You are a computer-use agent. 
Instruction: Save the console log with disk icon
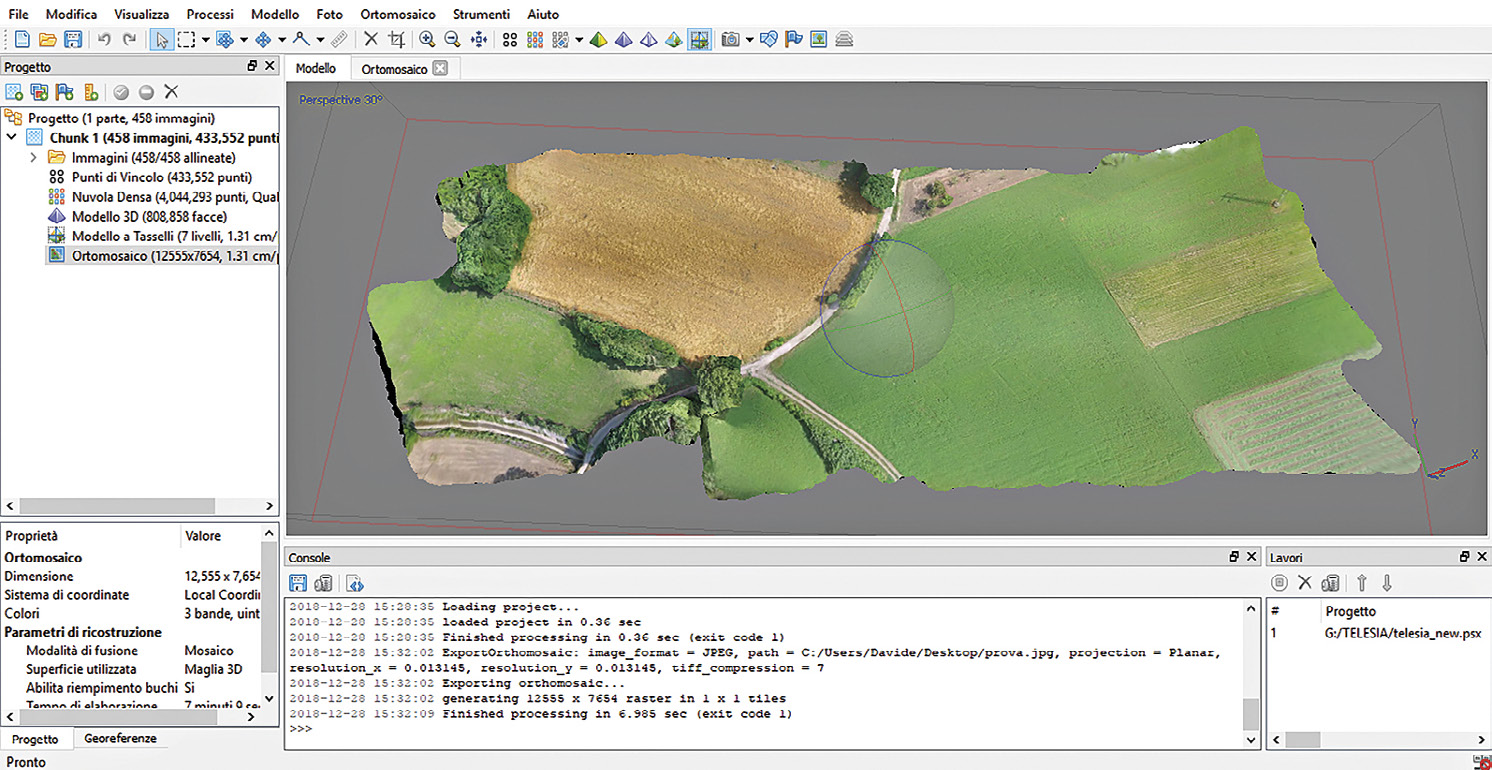coord(298,583)
